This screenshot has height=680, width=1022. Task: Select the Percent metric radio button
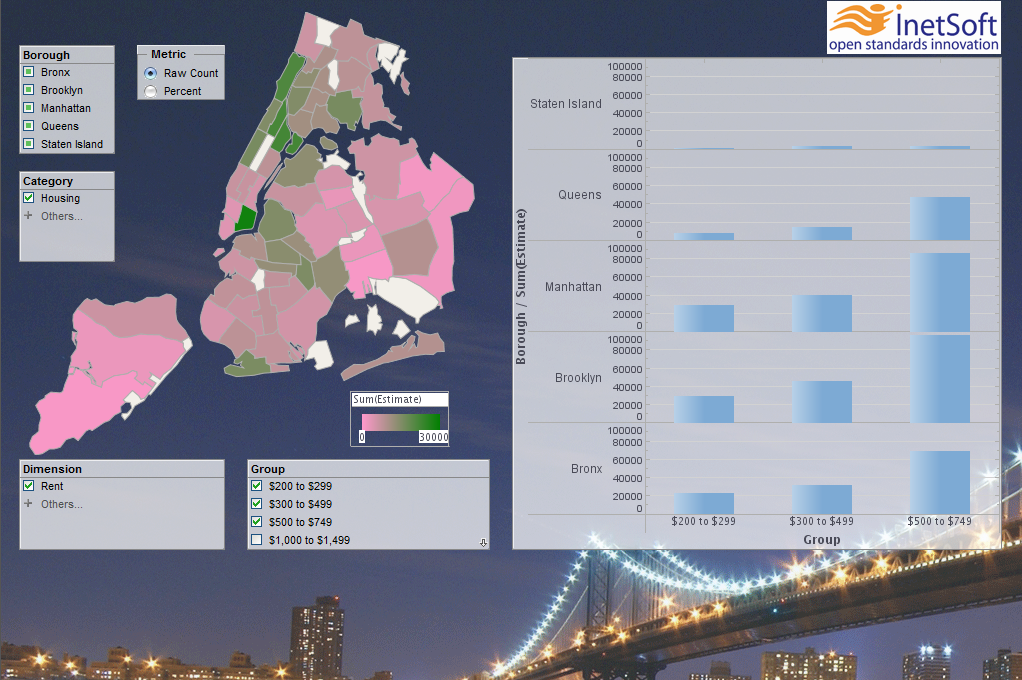[x=151, y=91]
